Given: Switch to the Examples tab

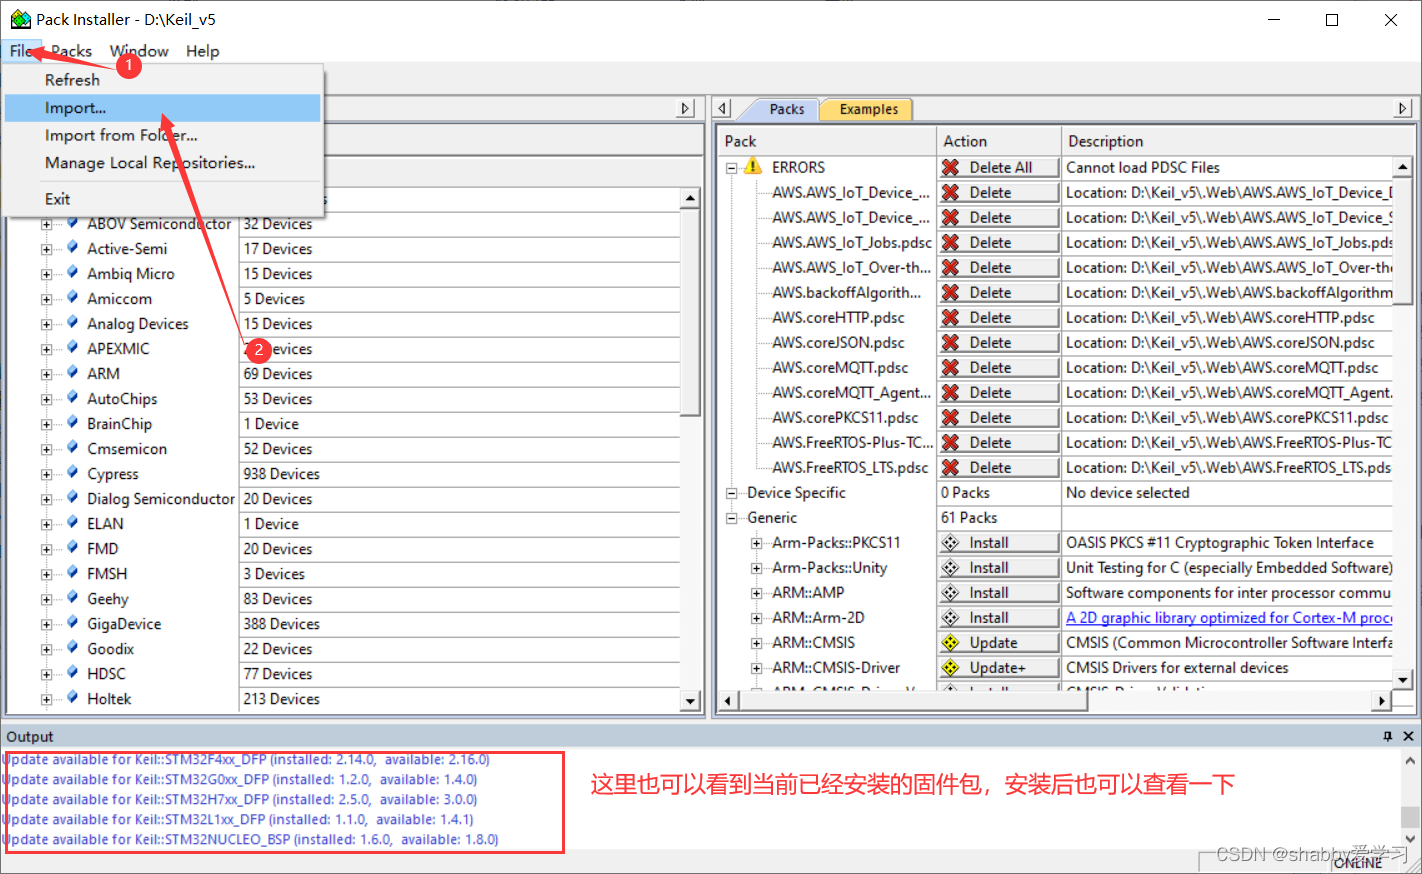Looking at the screenshot, I should (868, 109).
